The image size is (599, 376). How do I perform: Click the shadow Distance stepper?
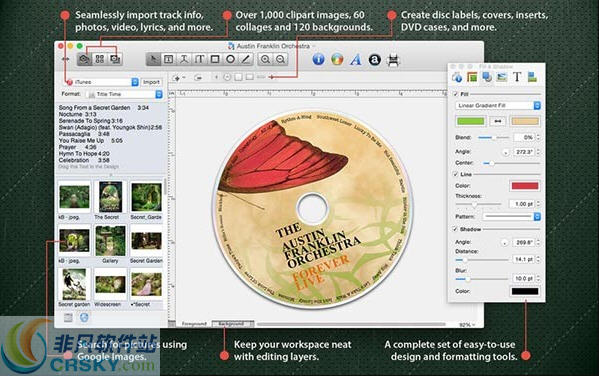538,259
